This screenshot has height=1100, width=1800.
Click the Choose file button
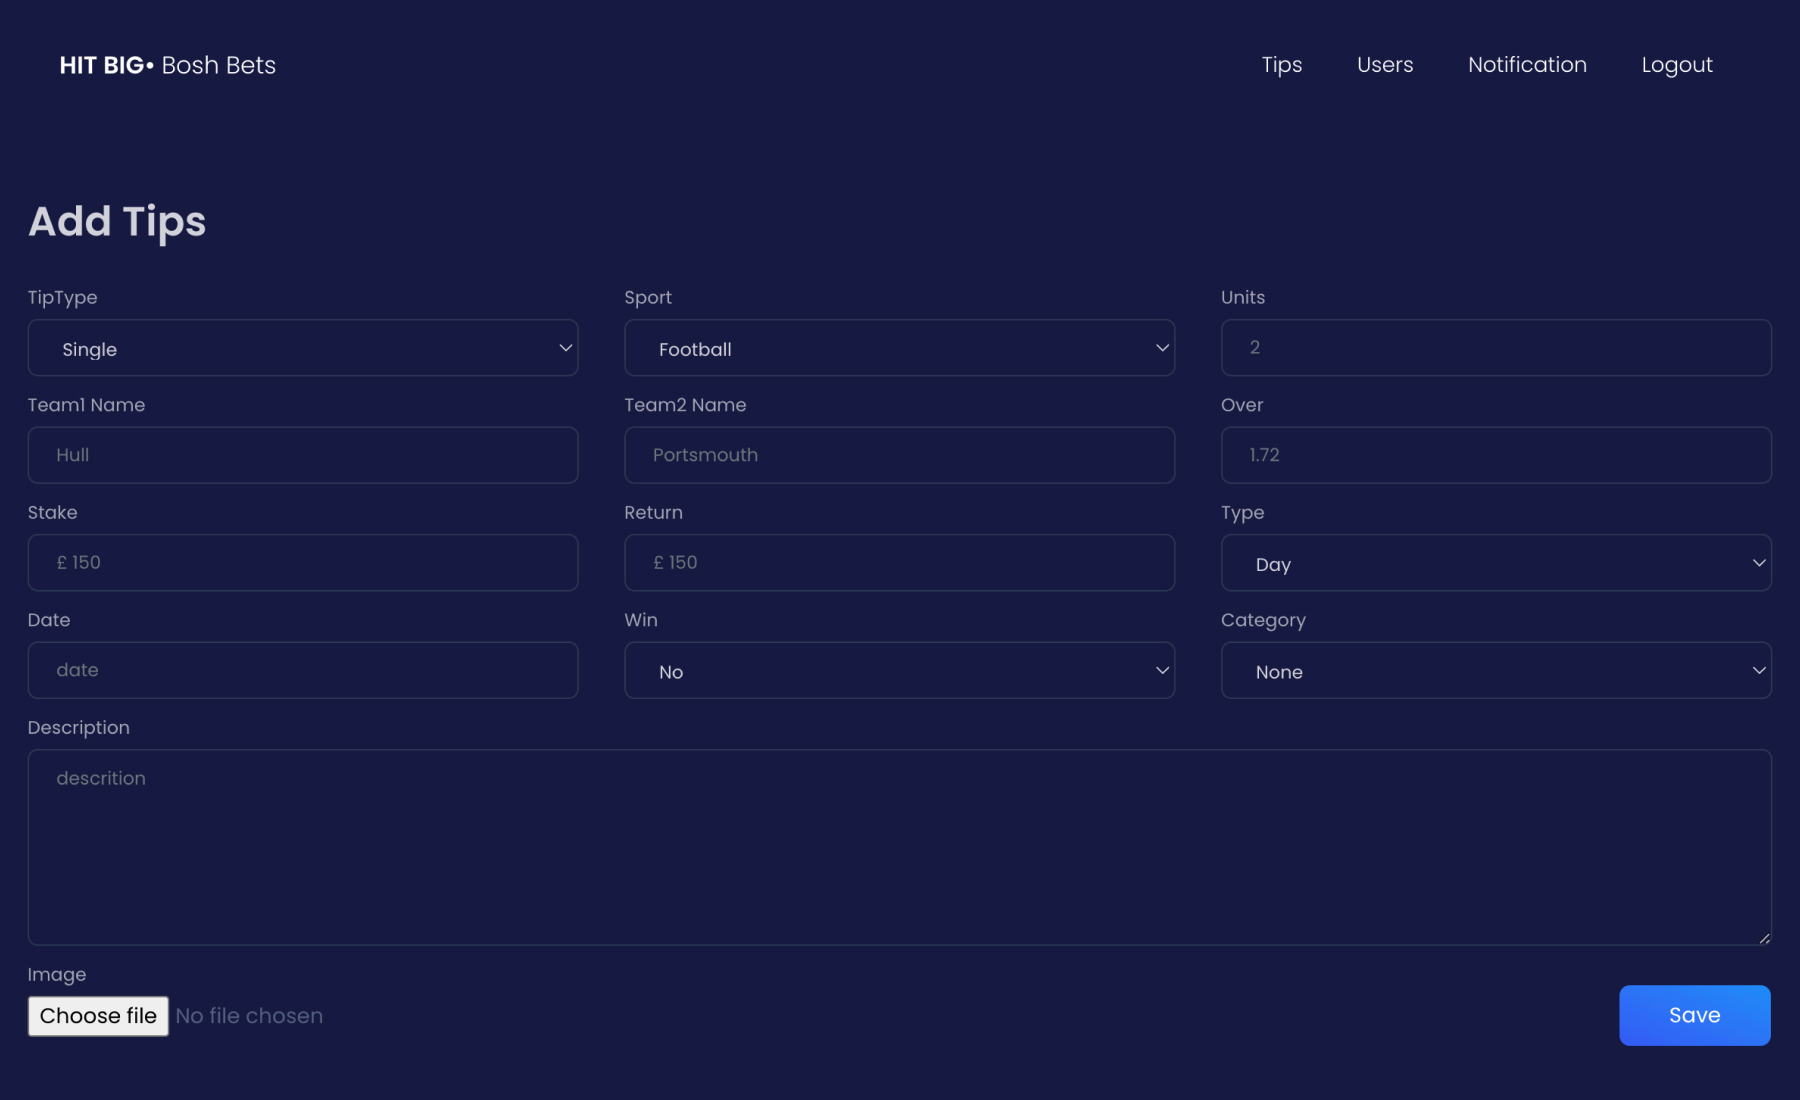point(98,1016)
